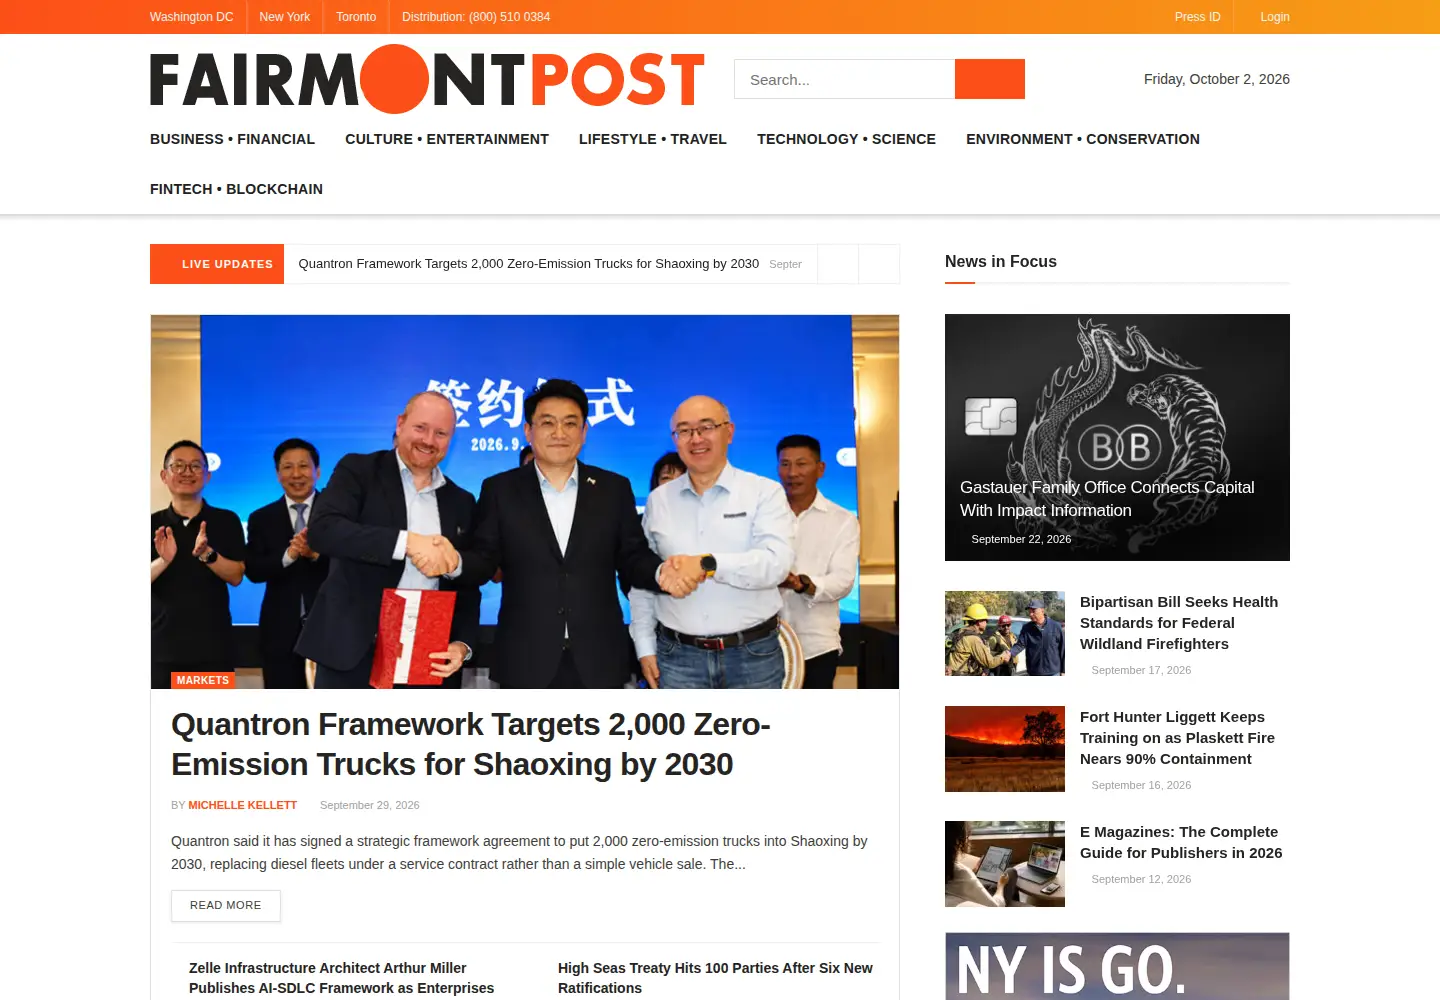The height and width of the screenshot is (1000, 1440).
Task: Click the E Magazines laptop thumbnail
Action: [x=1005, y=864]
